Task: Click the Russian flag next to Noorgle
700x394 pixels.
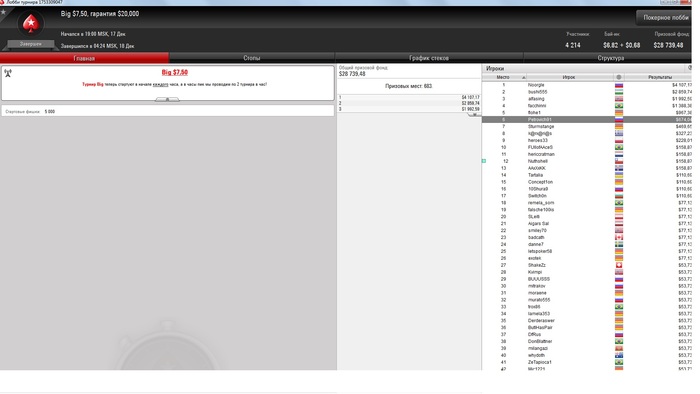Action: (x=619, y=85)
